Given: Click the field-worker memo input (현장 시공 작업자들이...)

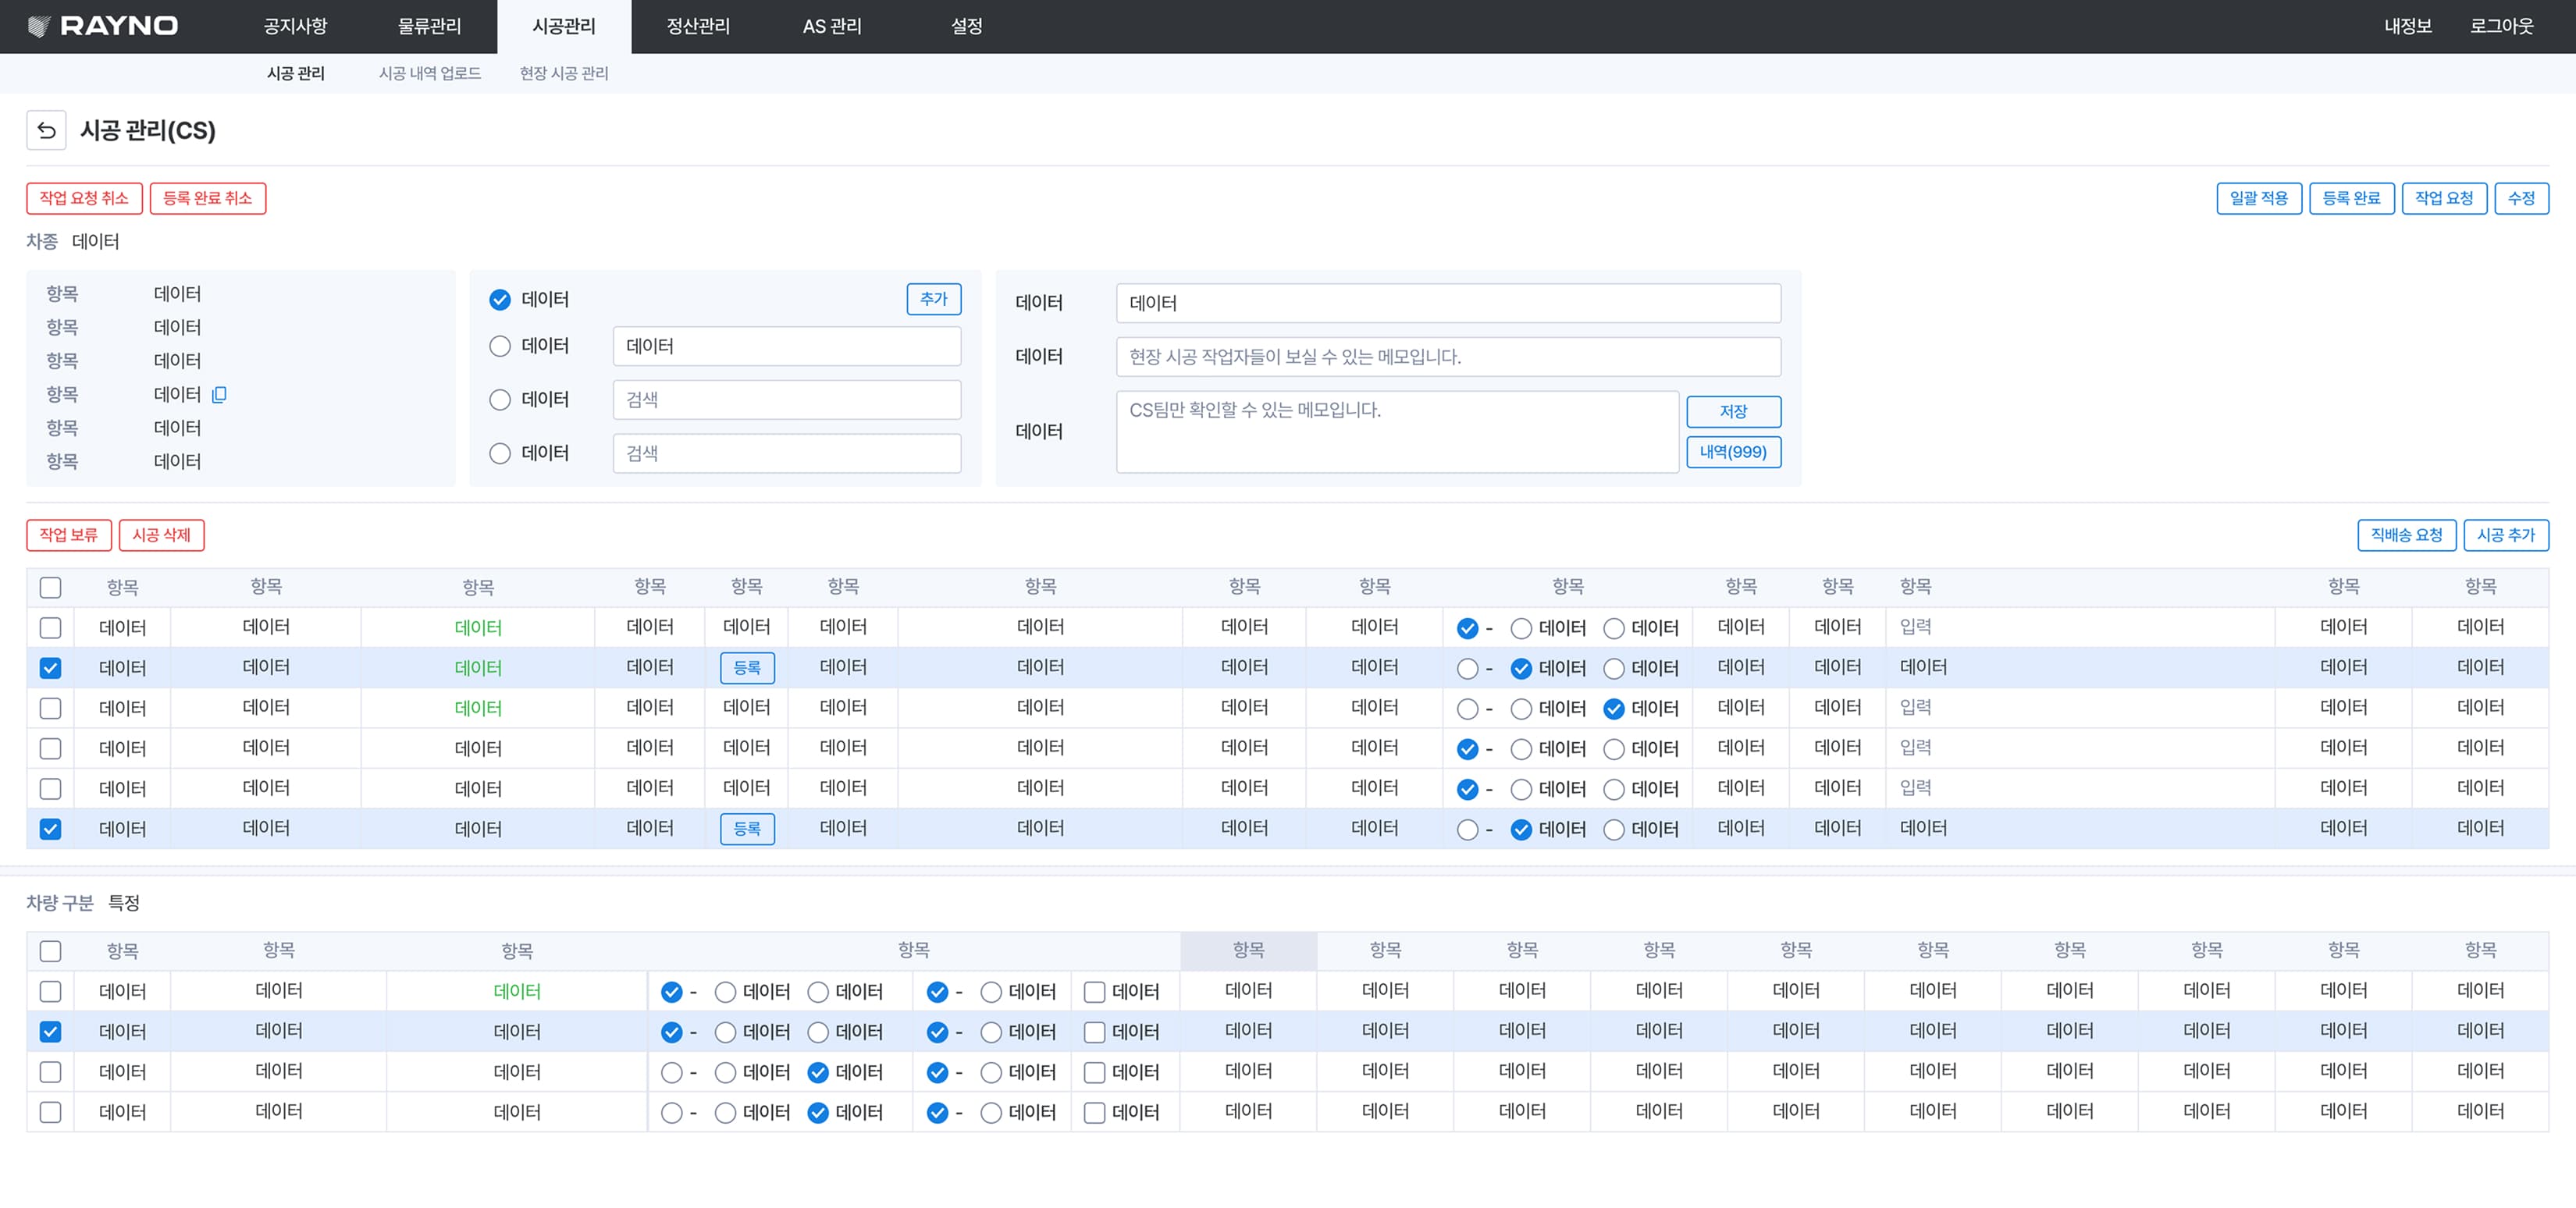Looking at the screenshot, I should click(1448, 357).
